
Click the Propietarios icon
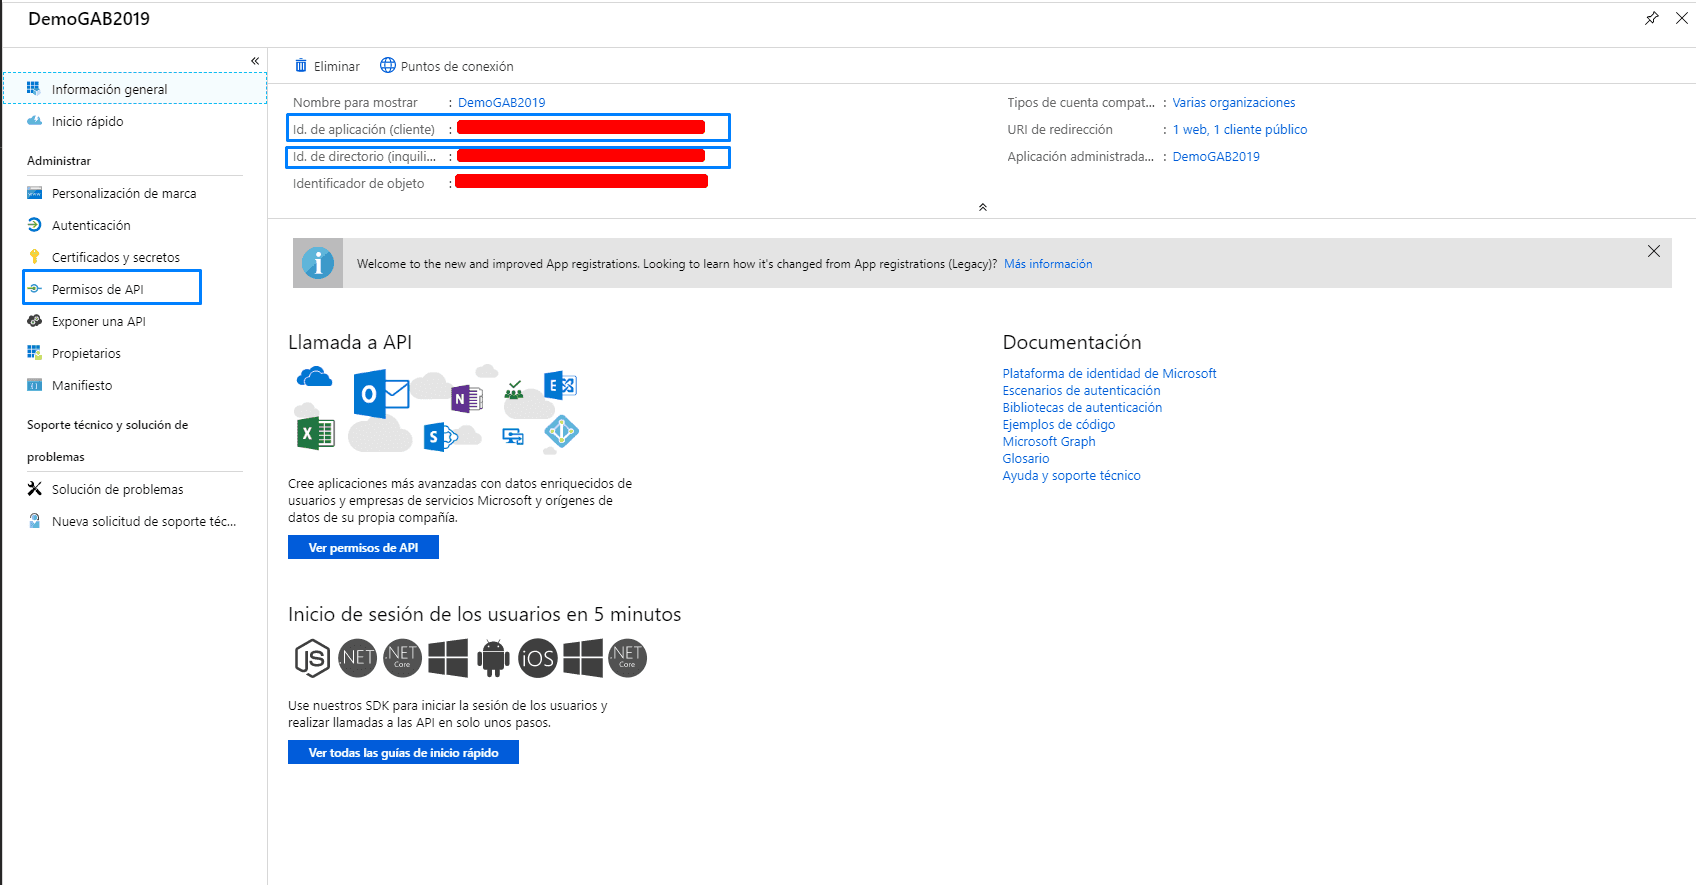pos(34,352)
